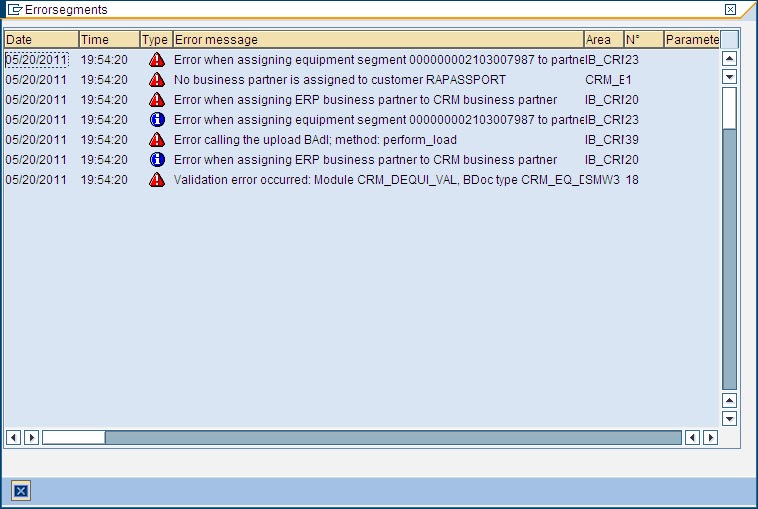
Task: Click the upper scroll-up arrow of vertical scrollbar
Action: 729,59
